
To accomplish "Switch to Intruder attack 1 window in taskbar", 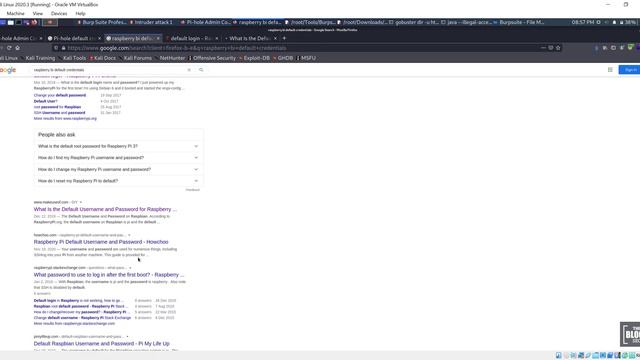I will point(151,22).
